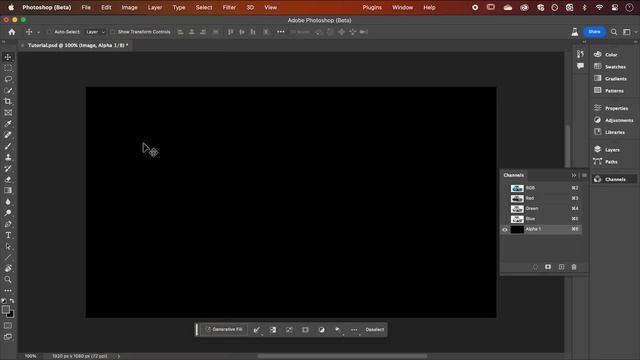Open more options in contextual task bar

[x=354, y=329]
